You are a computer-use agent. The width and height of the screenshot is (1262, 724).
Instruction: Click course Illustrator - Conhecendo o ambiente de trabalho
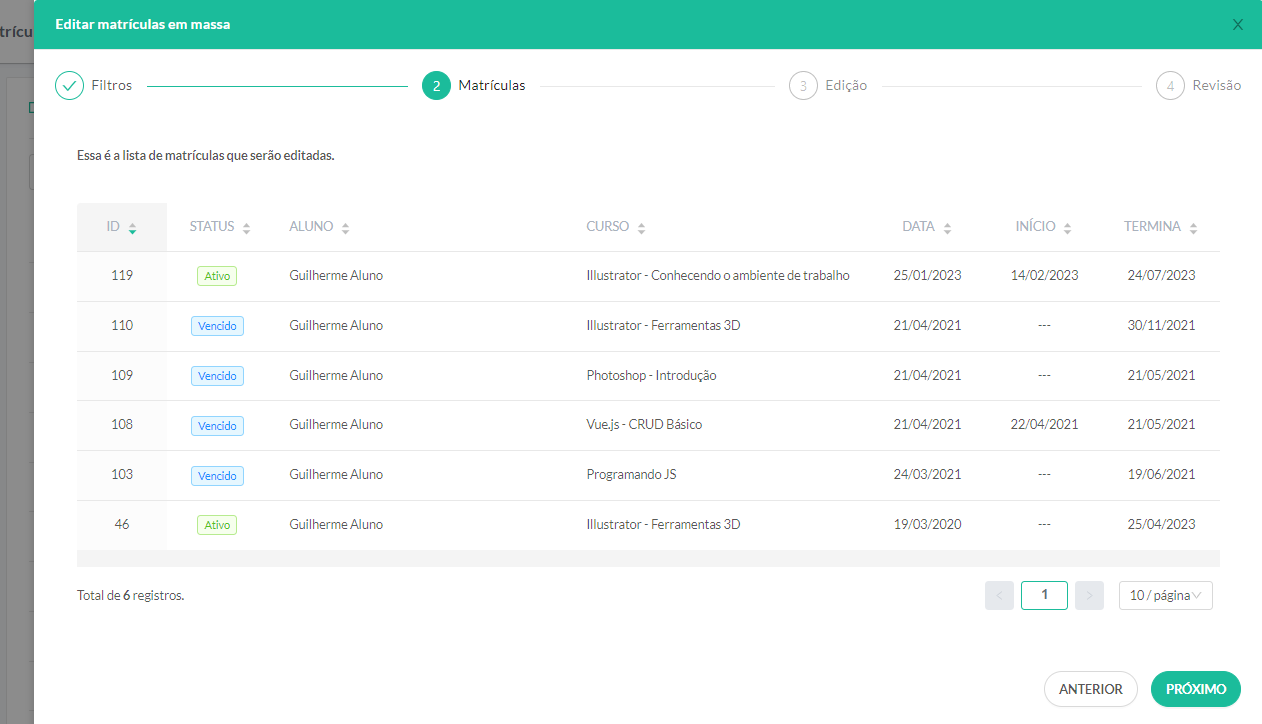coord(718,276)
